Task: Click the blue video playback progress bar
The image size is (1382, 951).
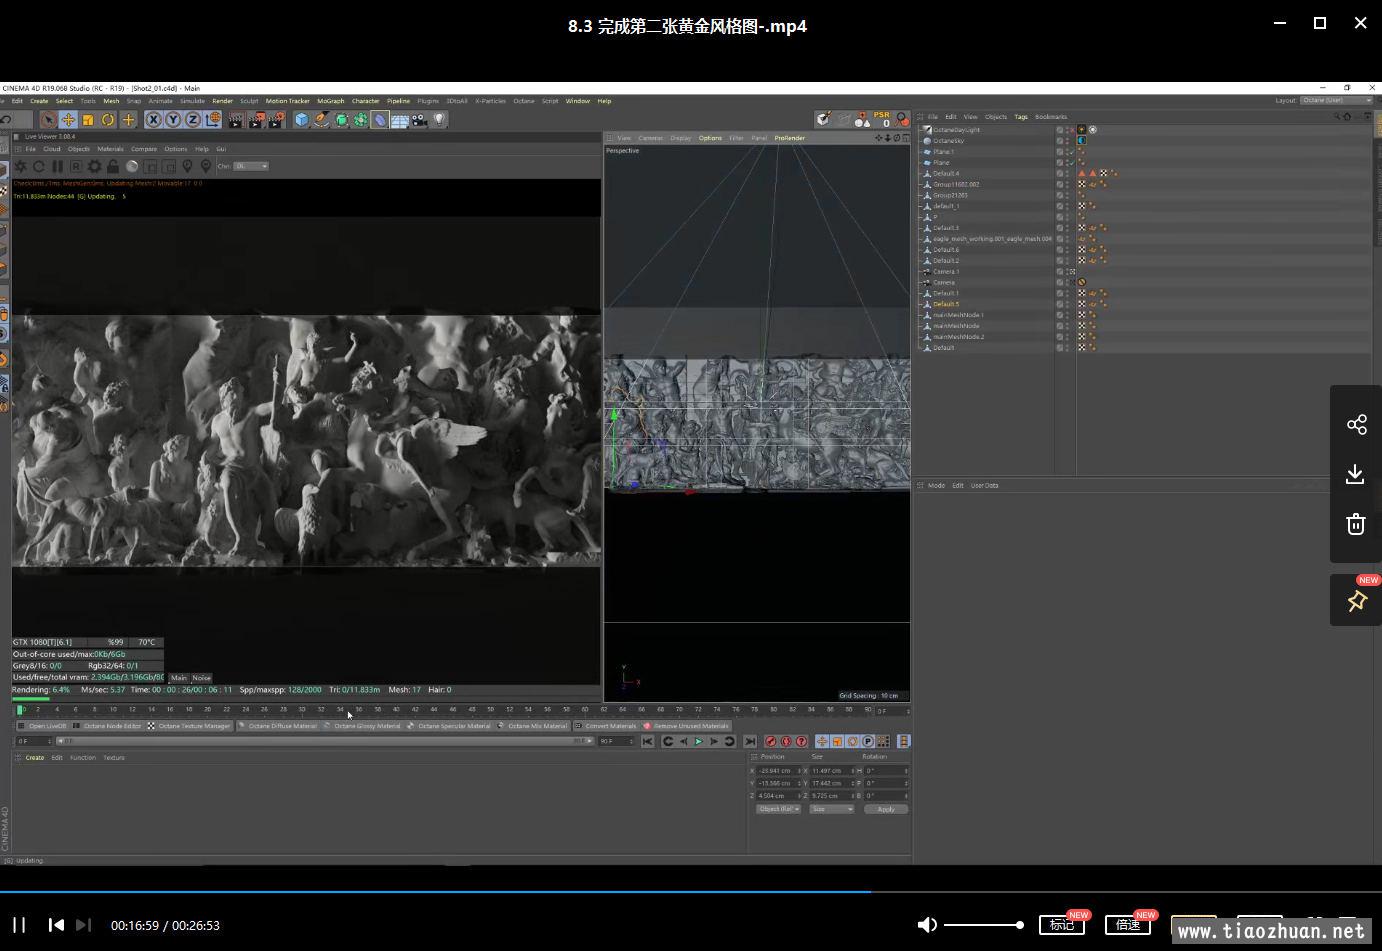Action: point(435,891)
